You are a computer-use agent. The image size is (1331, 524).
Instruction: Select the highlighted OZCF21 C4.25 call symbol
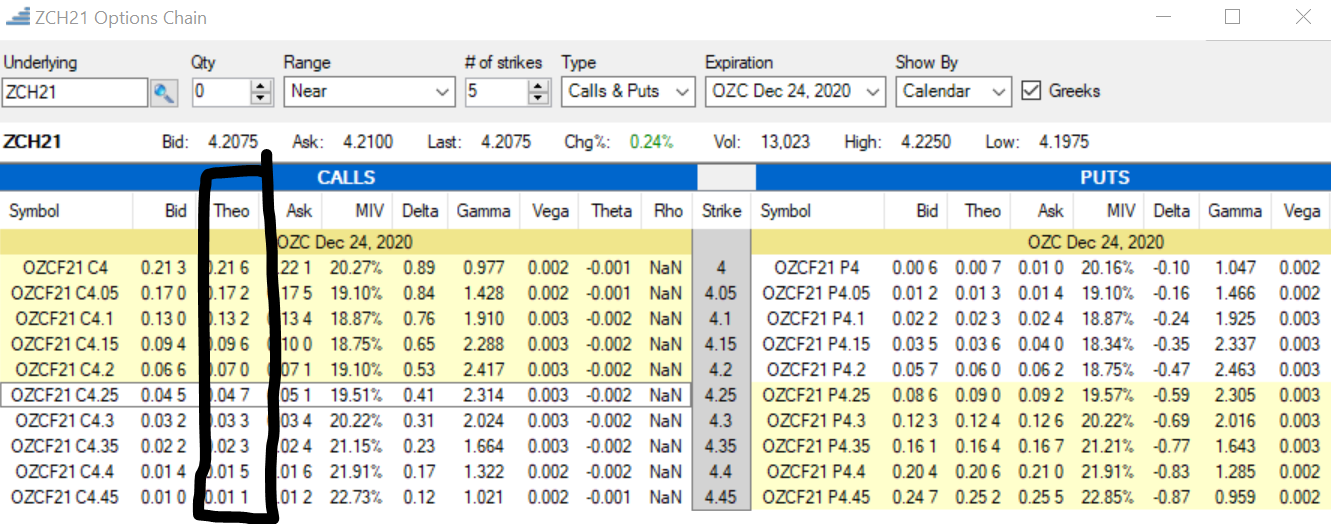pos(64,395)
